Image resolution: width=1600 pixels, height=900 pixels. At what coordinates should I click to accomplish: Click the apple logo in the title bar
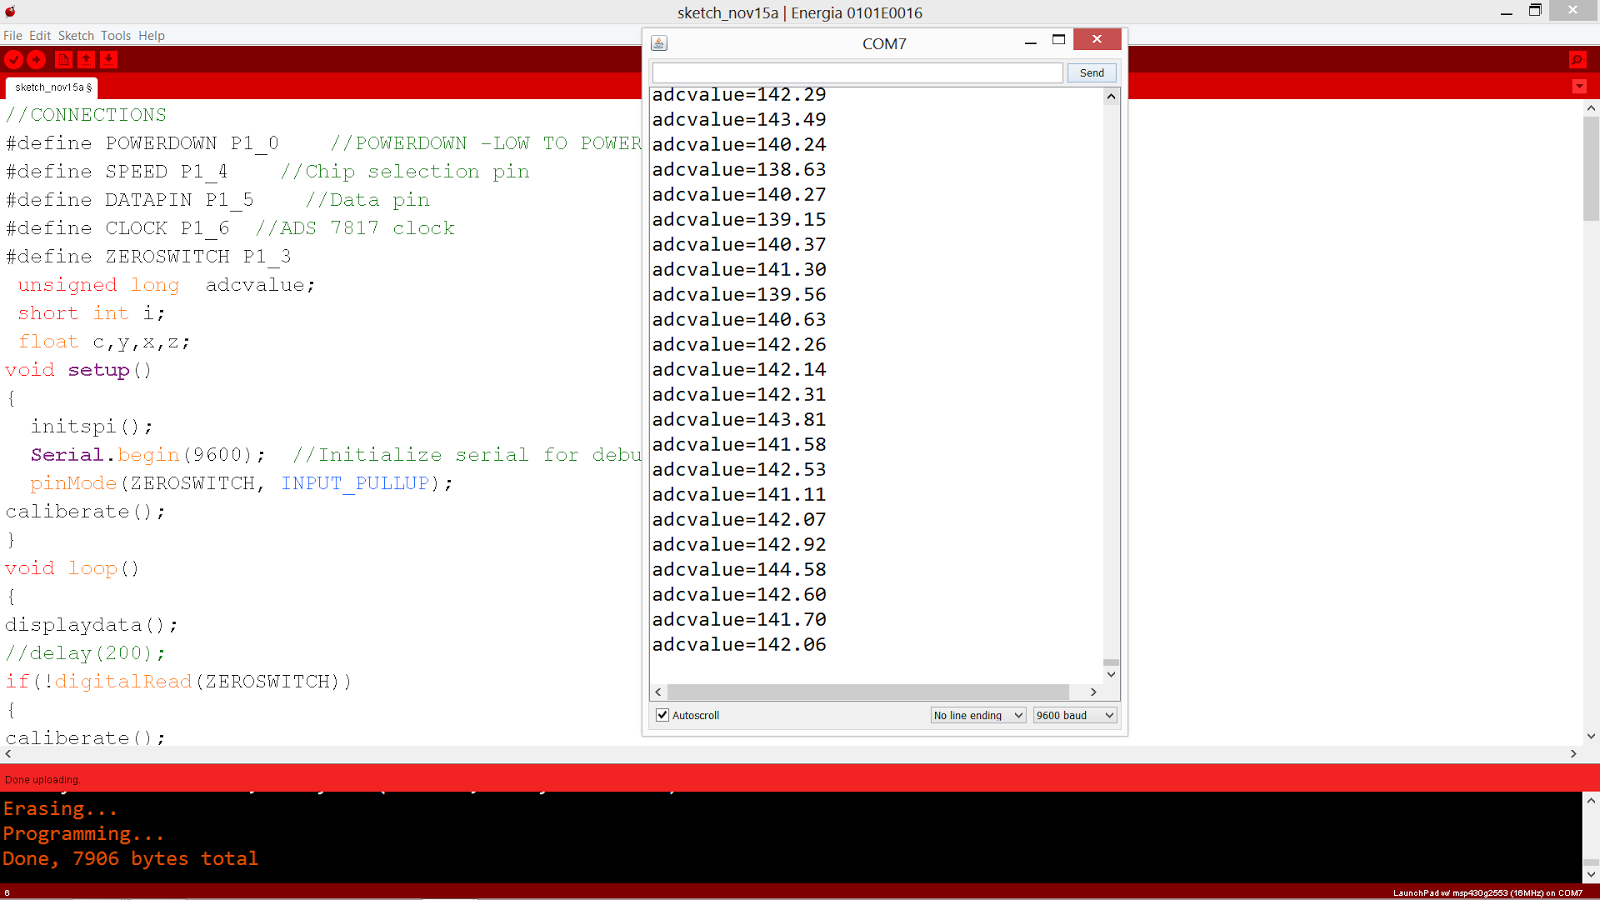pyautogui.click(x=12, y=12)
